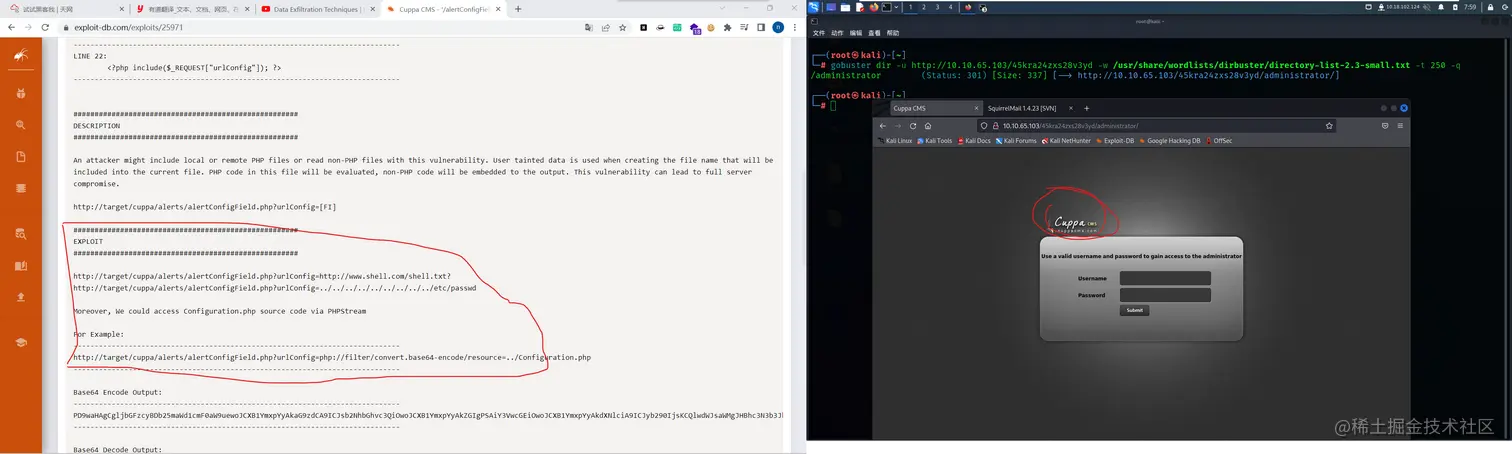This screenshot has height=454, width=1512.
Task: Click Submit button on Cuppa login
Action: pyautogui.click(x=1134, y=311)
